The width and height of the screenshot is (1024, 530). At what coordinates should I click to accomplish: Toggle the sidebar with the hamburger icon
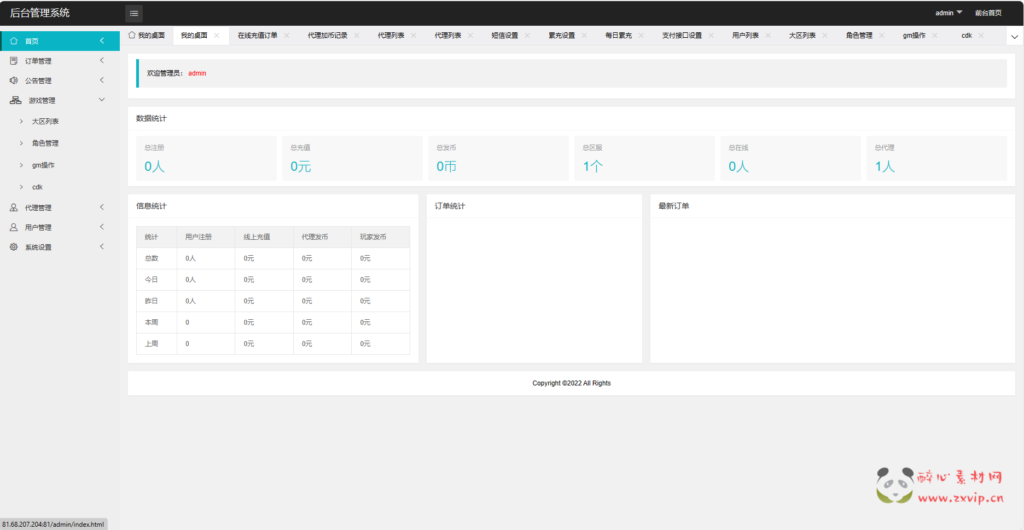coord(134,13)
